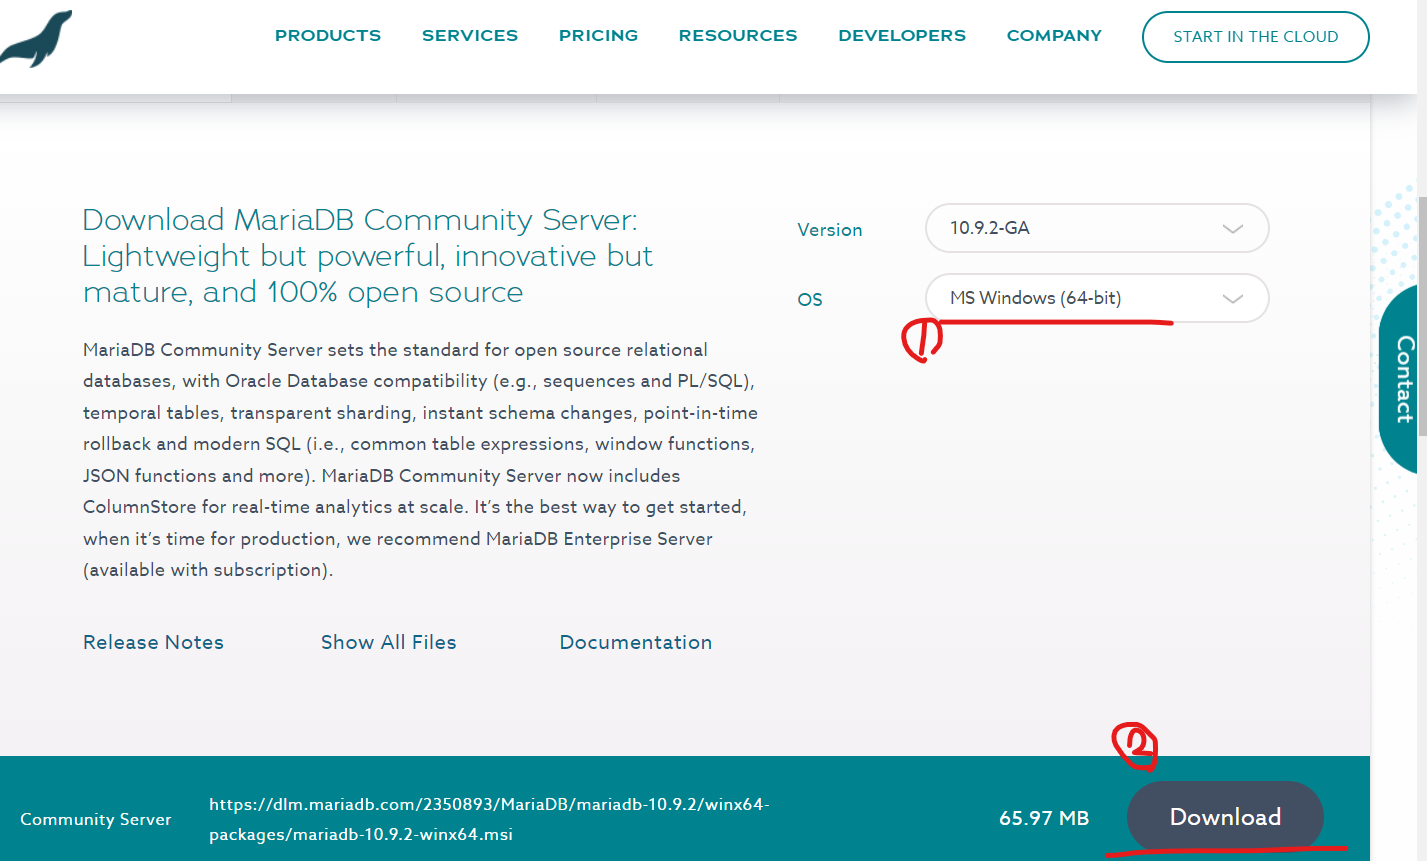Click the Community Server label
This screenshot has height=861, width=1427.
tap(96, 819)
